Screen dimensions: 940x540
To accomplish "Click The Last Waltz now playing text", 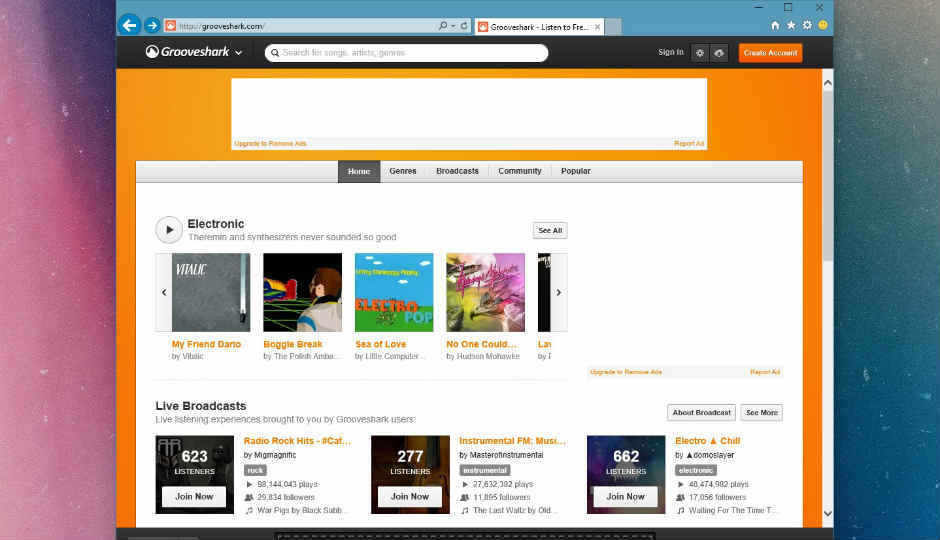I will [x=516, y=511].
